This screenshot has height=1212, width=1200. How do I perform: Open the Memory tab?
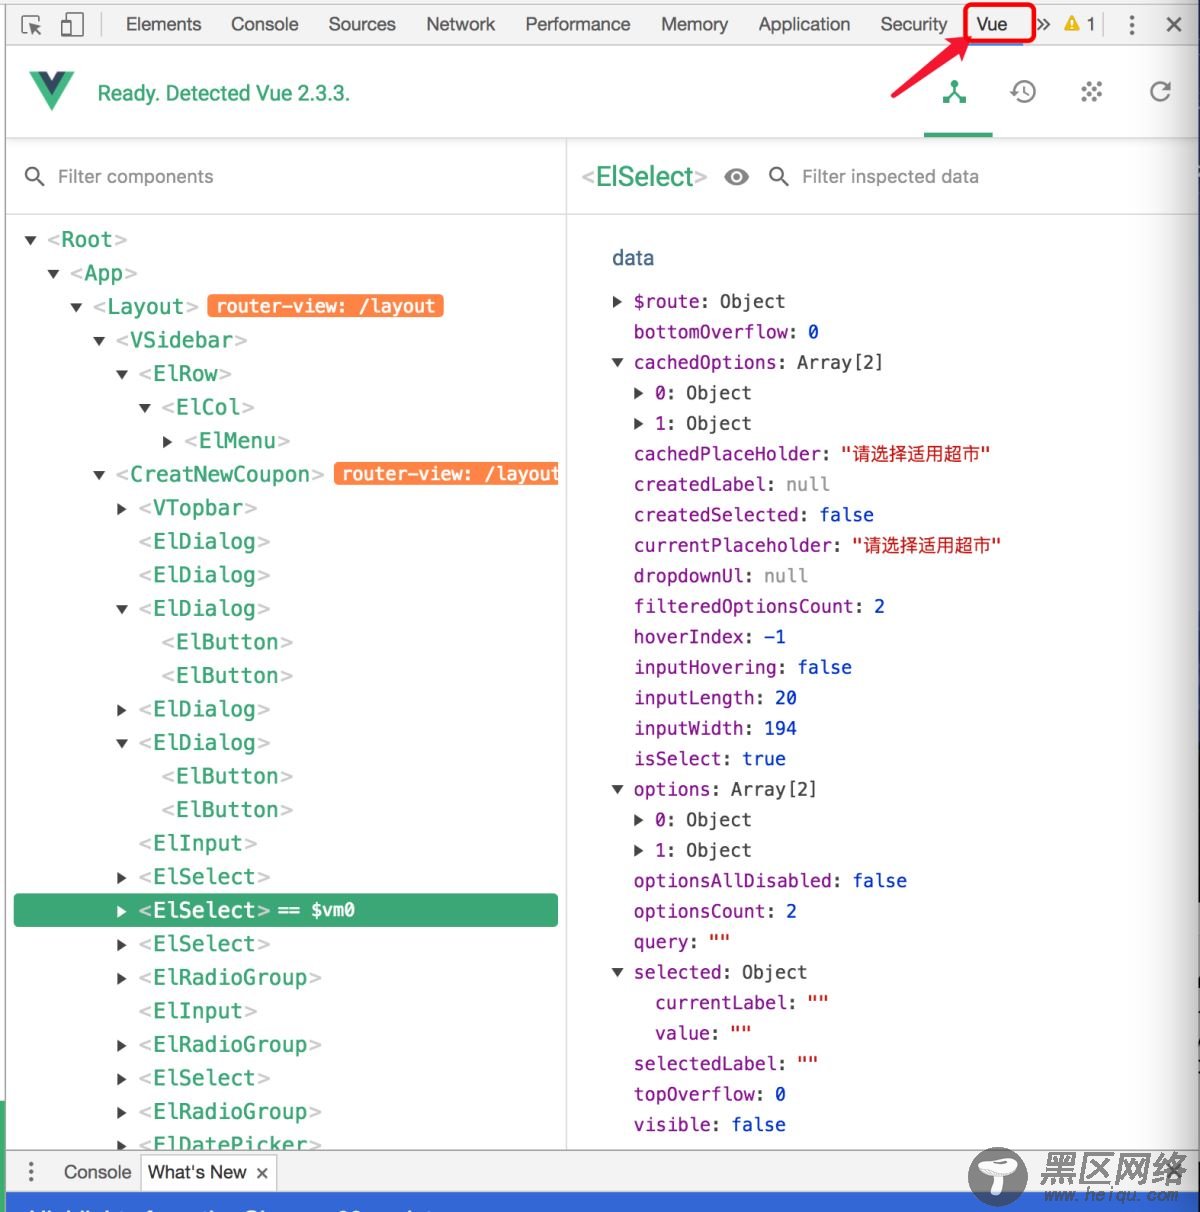(x=694, y=24)
